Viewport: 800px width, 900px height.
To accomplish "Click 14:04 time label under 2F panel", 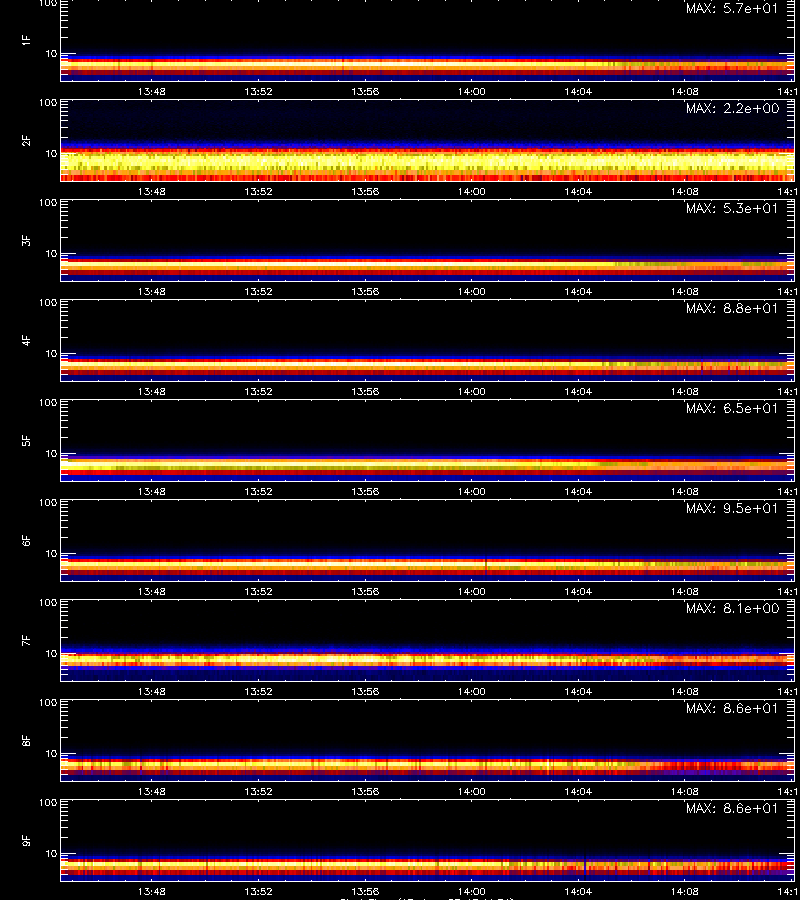I will point(578,191).
